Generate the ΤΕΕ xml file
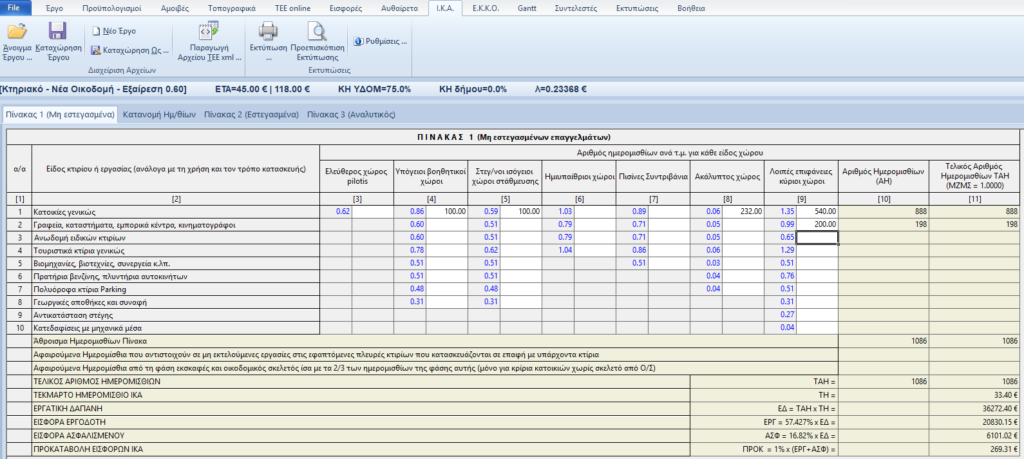 (x=208, y=32)
